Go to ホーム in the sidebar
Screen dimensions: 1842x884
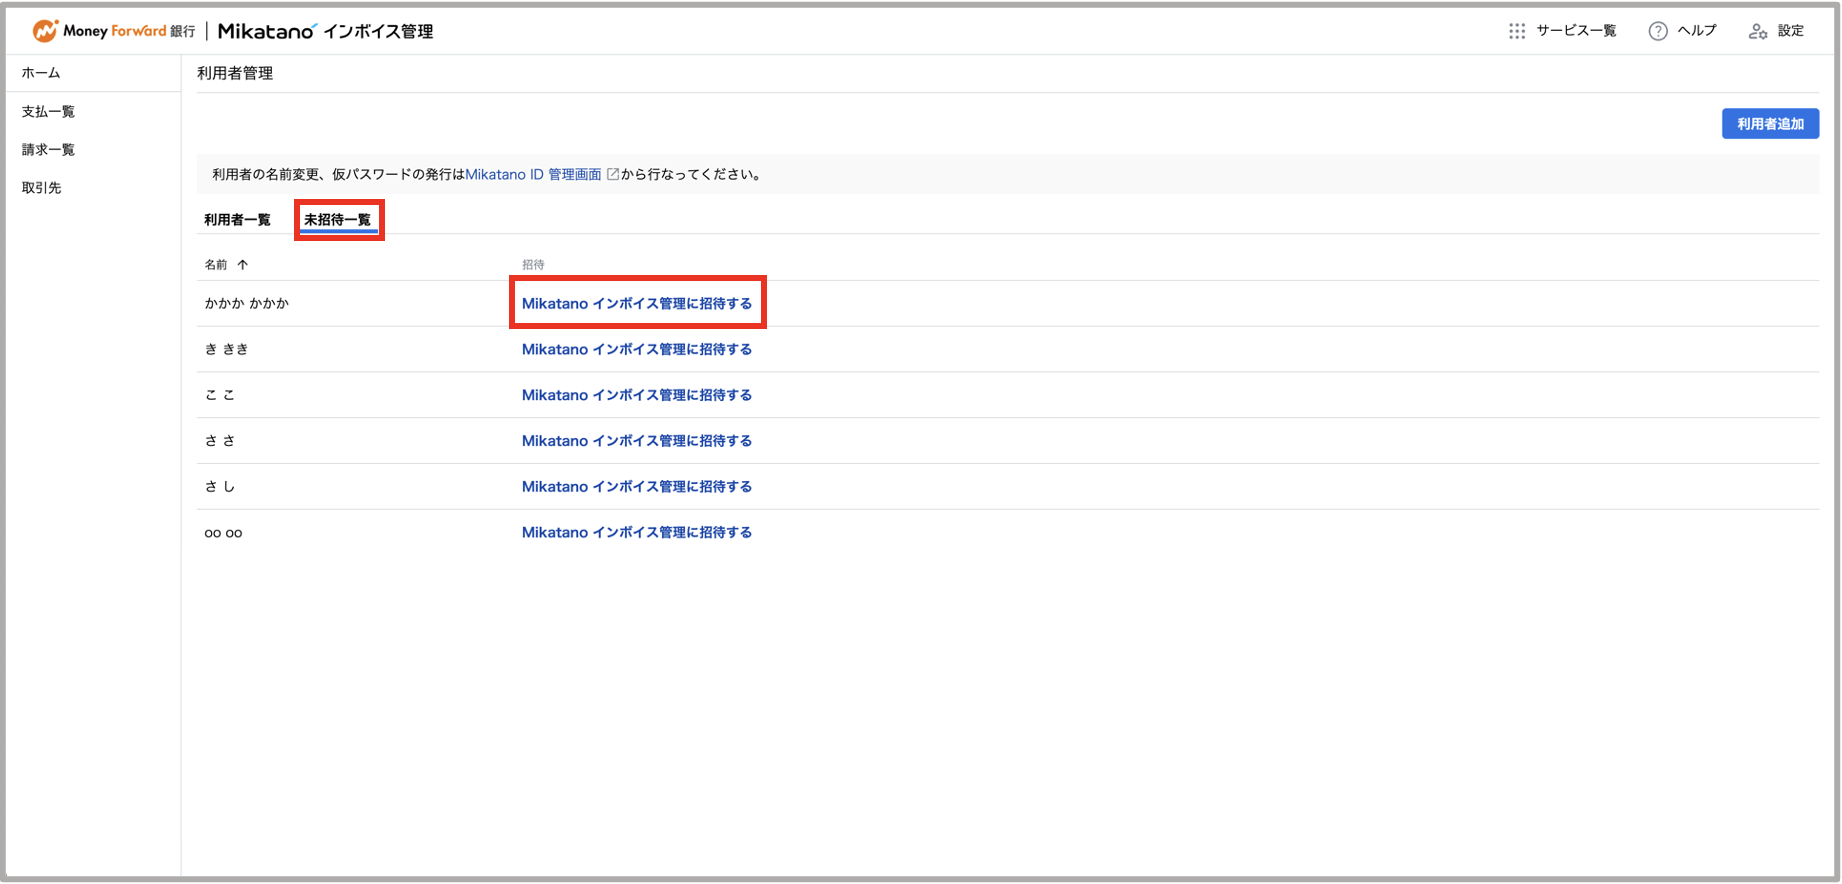click(41, 73)
